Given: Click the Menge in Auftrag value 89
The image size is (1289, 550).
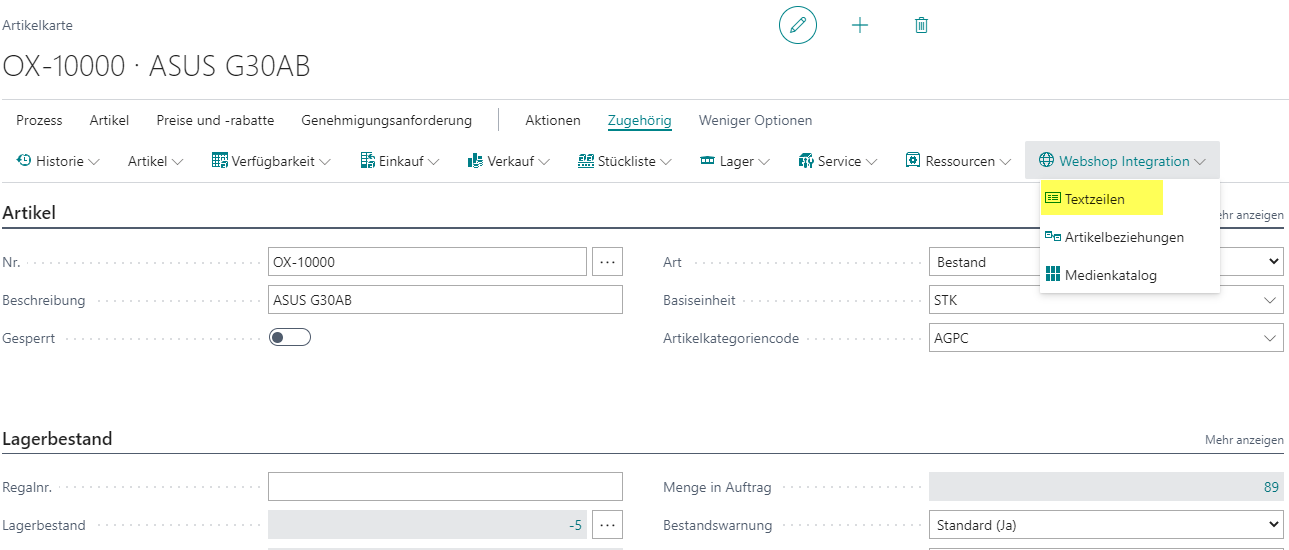Looking at the screenshot, I should tap(1106, 487).
